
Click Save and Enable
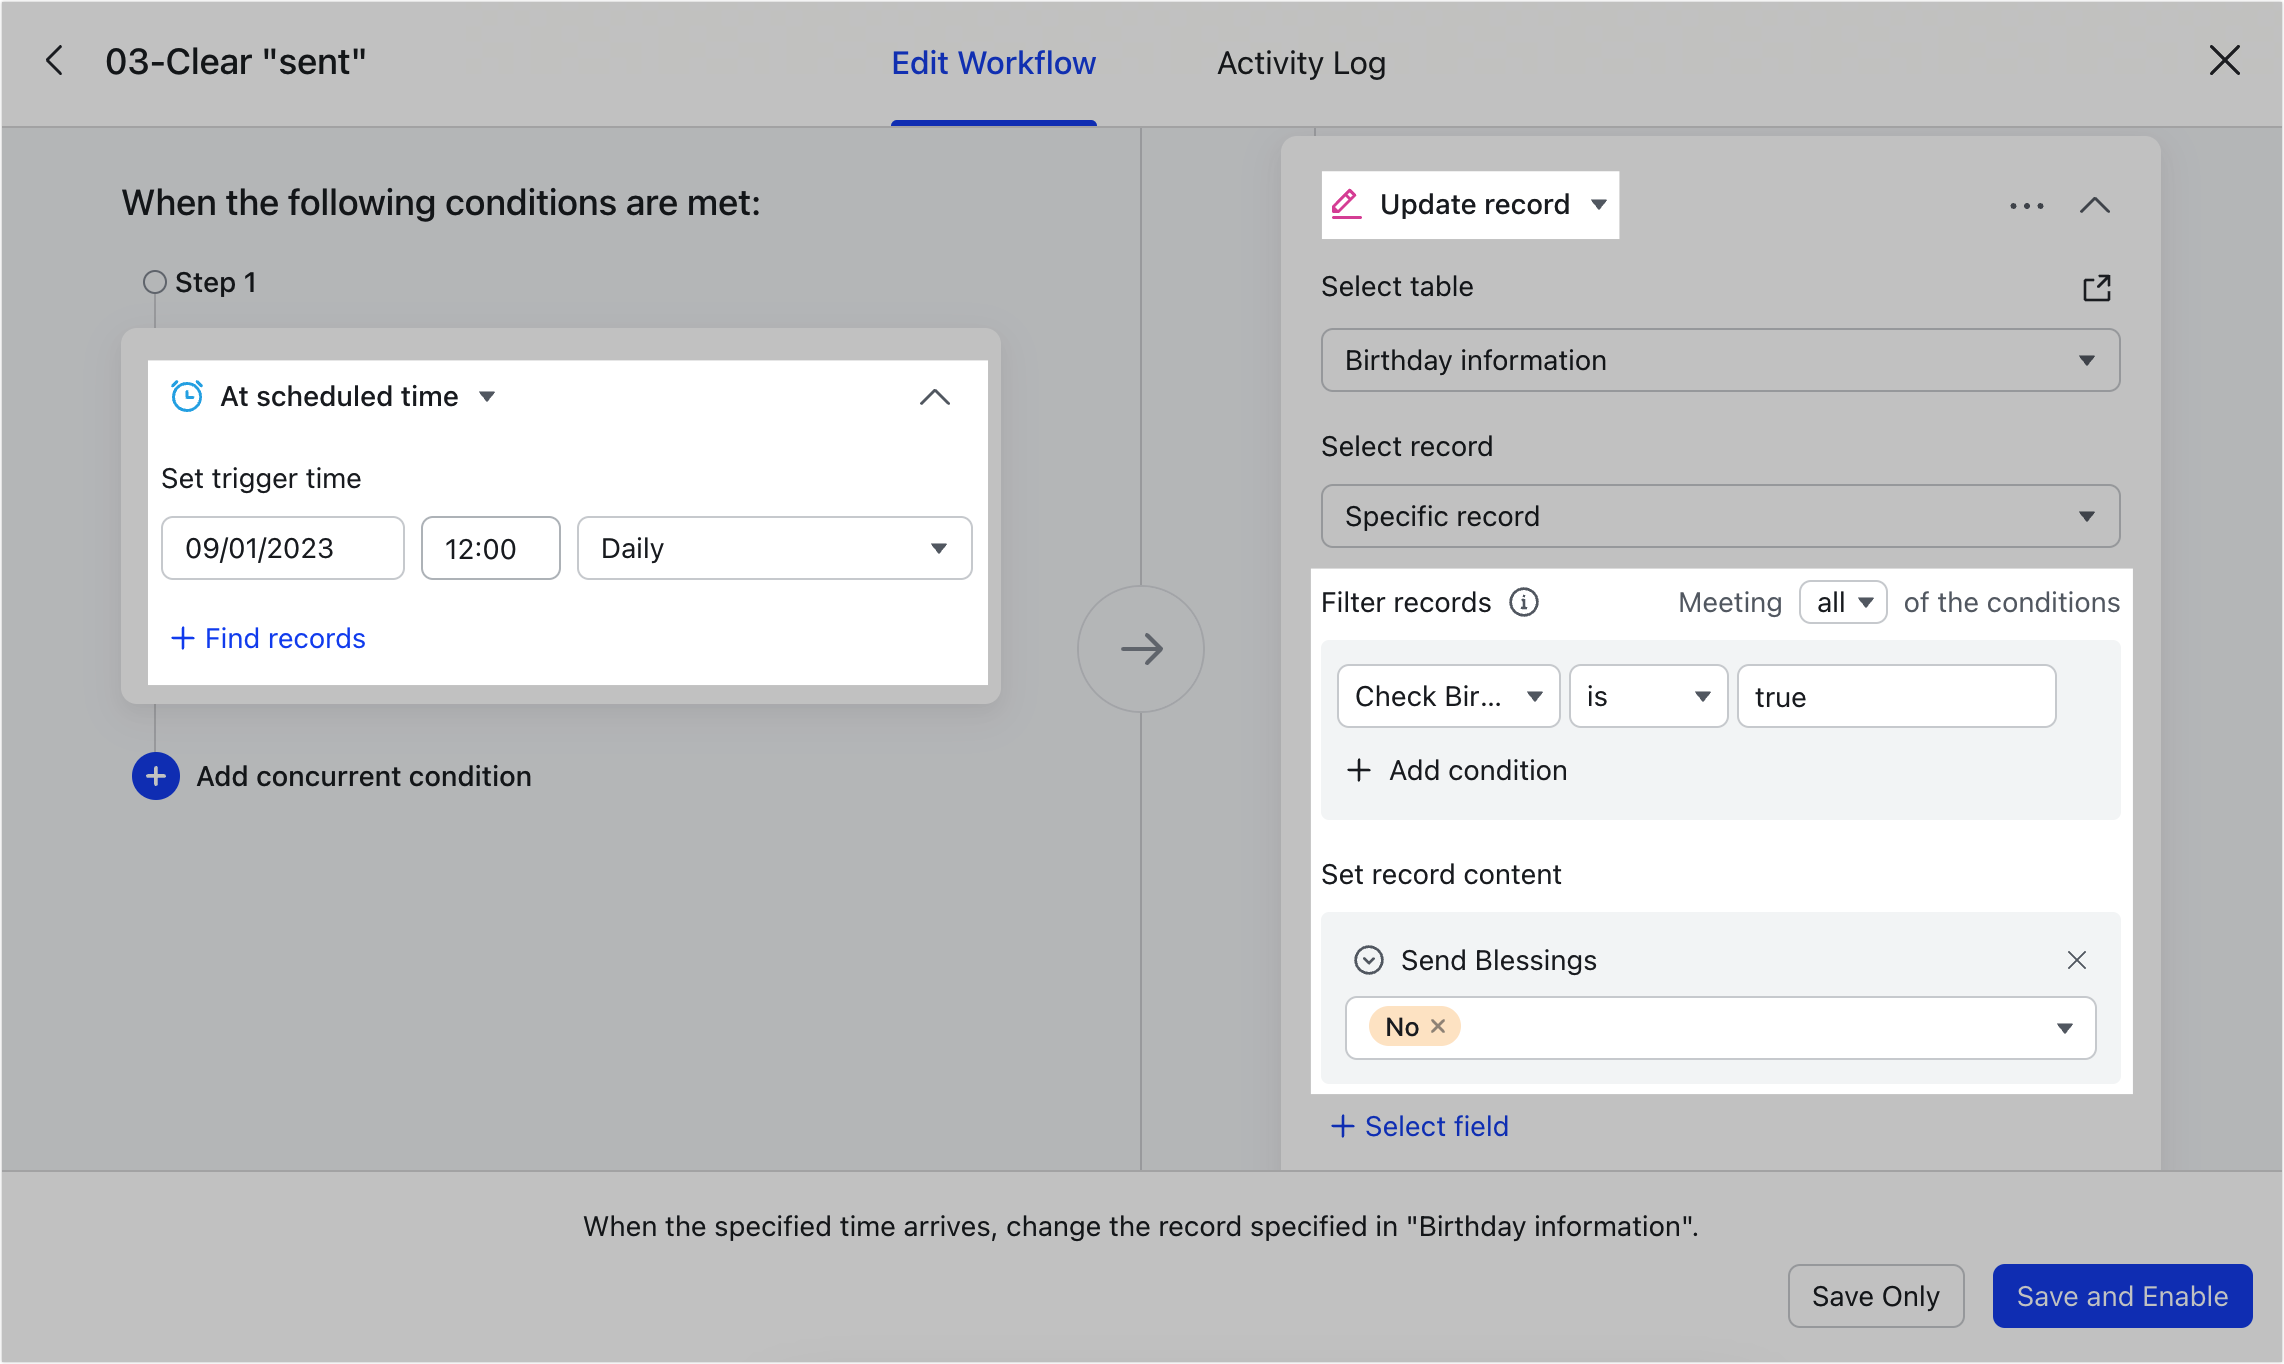pos(2122,1295)
